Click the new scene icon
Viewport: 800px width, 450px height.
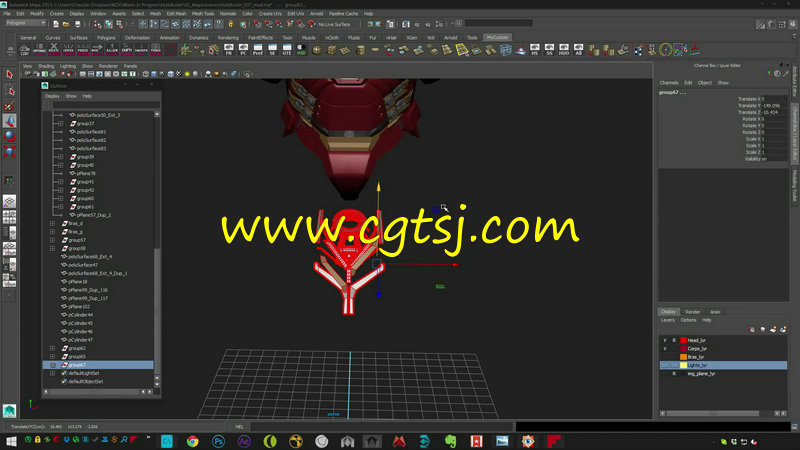tap(56, 24)
